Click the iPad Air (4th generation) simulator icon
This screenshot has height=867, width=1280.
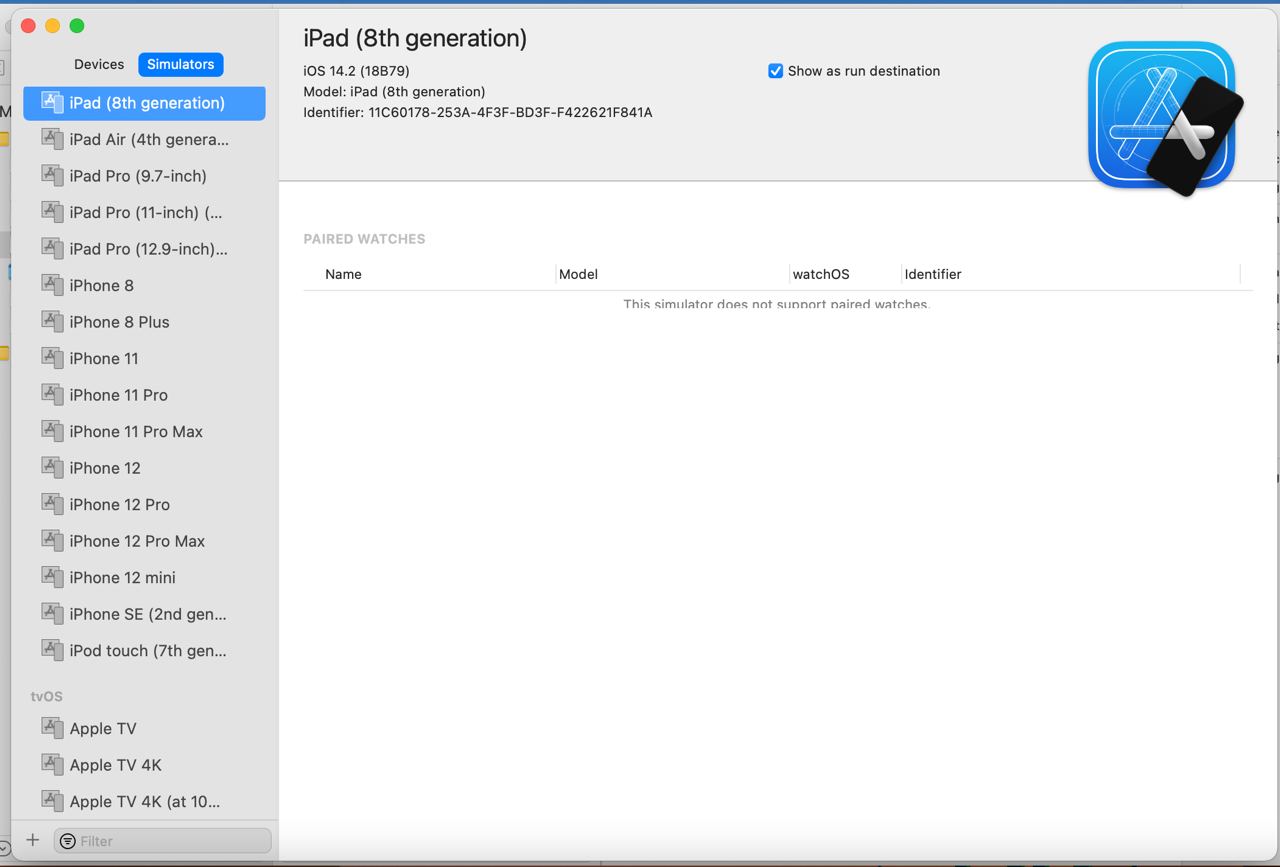pyautogui.click(x=52, y=138)
